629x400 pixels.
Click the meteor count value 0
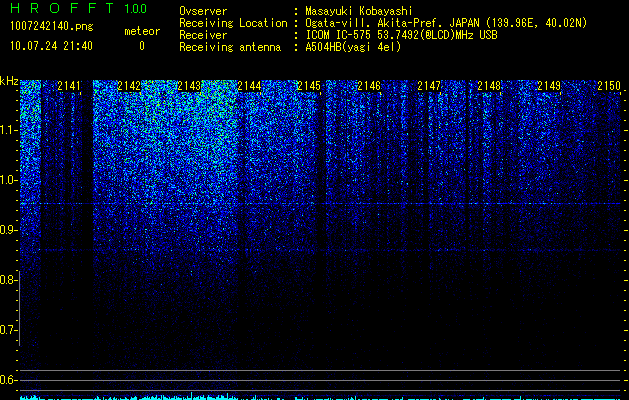pyautogui.click(x=142, y=46)
